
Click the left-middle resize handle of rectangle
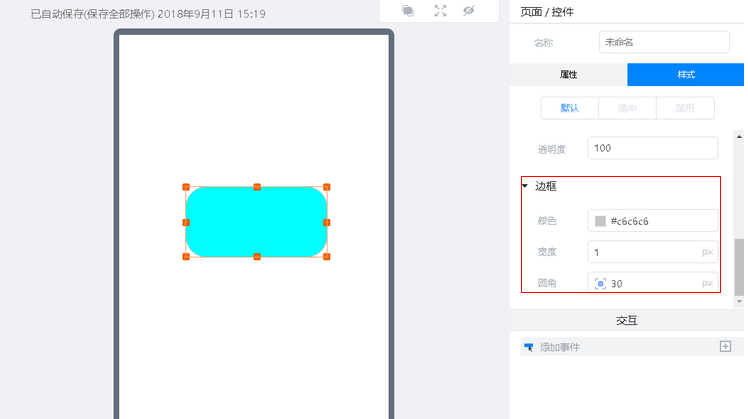tap(186, 222)
